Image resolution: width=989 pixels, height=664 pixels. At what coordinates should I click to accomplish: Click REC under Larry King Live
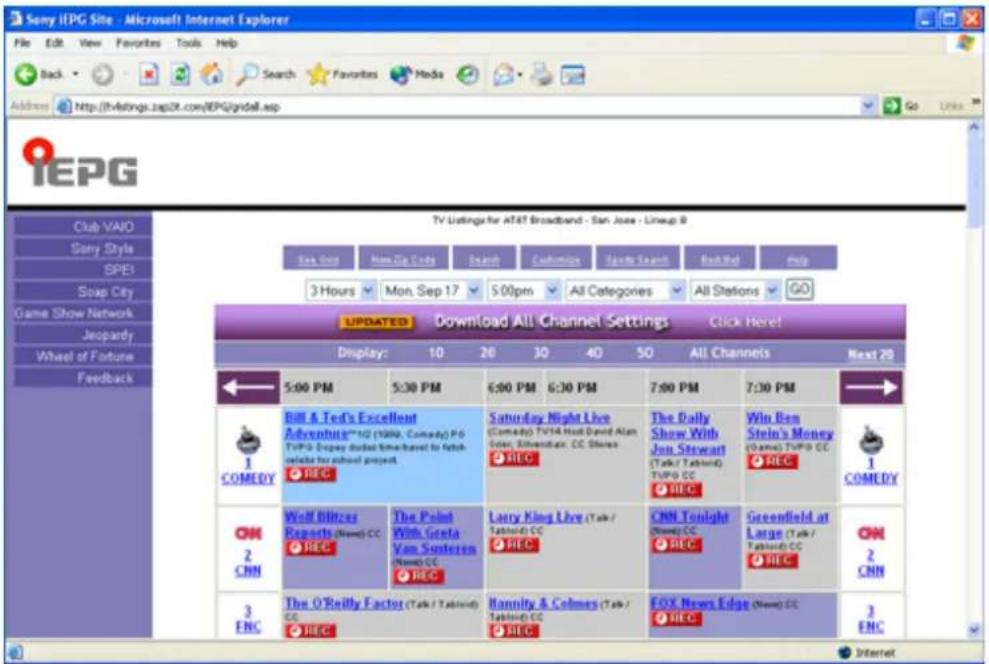515,545
